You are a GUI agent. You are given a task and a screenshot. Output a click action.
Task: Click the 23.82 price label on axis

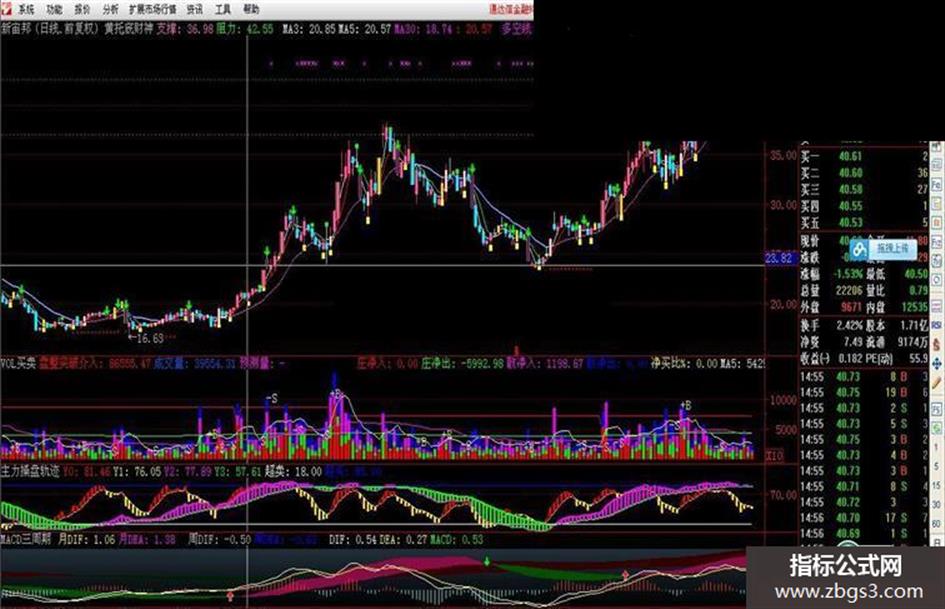[x=779, y=258]
